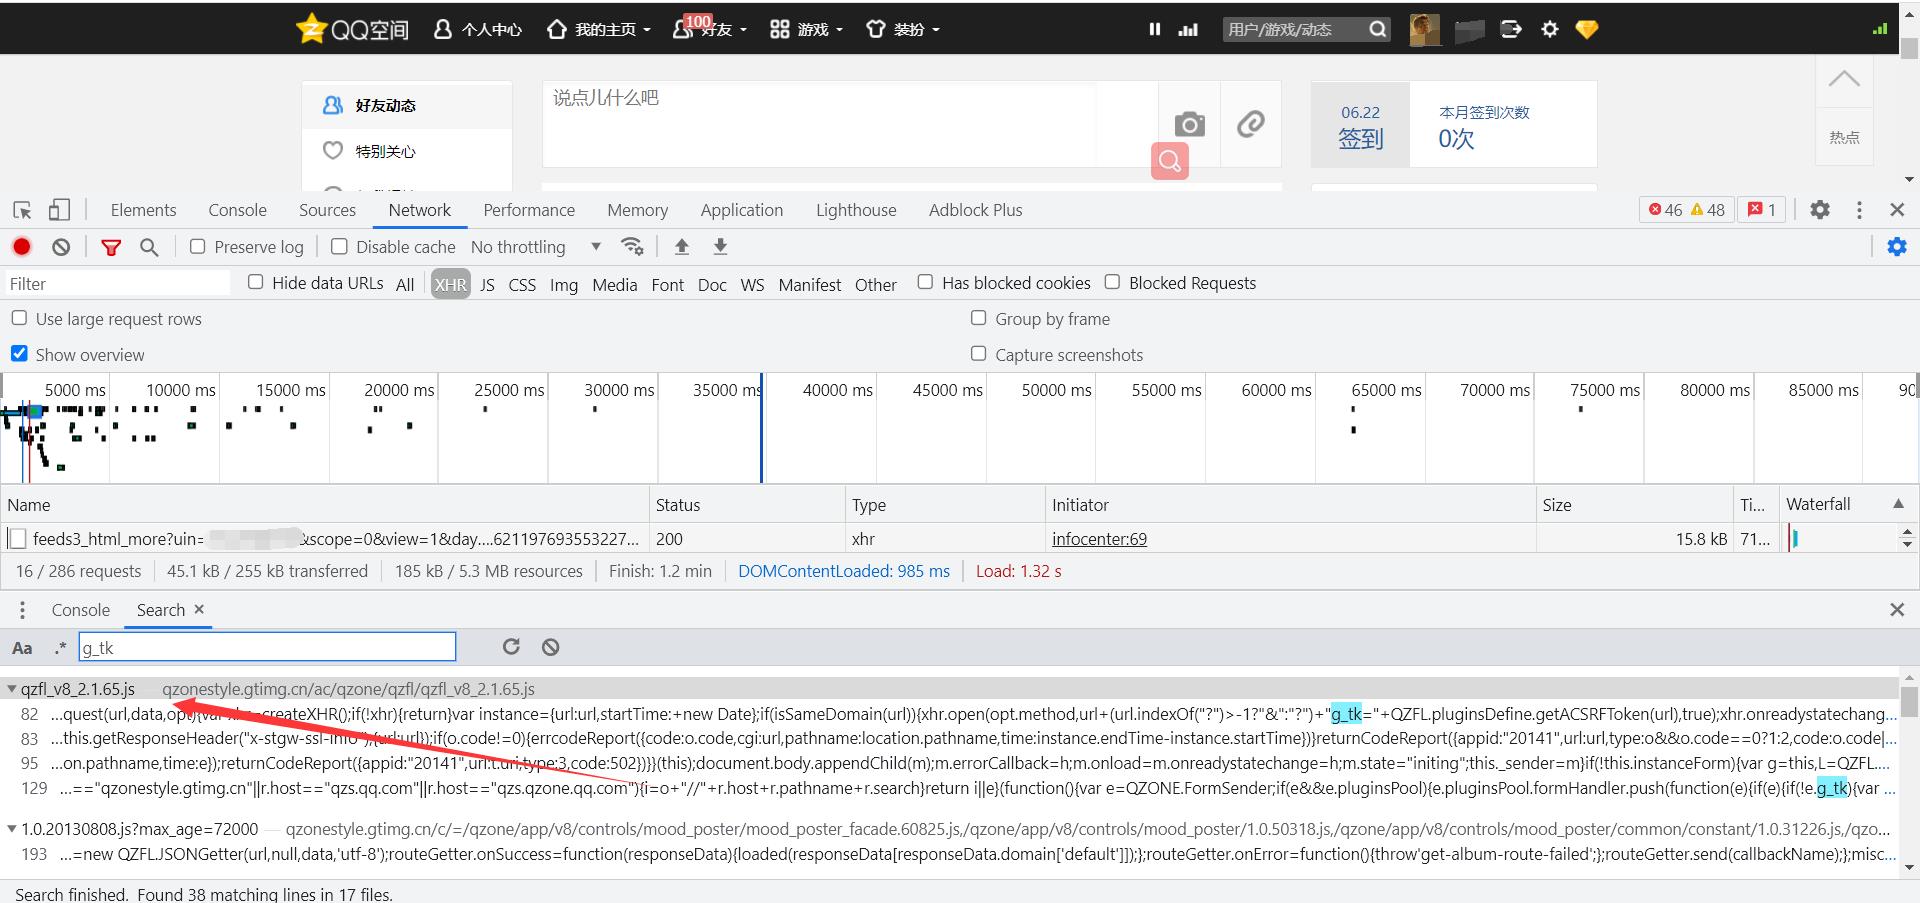Click the g_tk search input field
The image size is (1920, 903).
(x=267, y=647)
